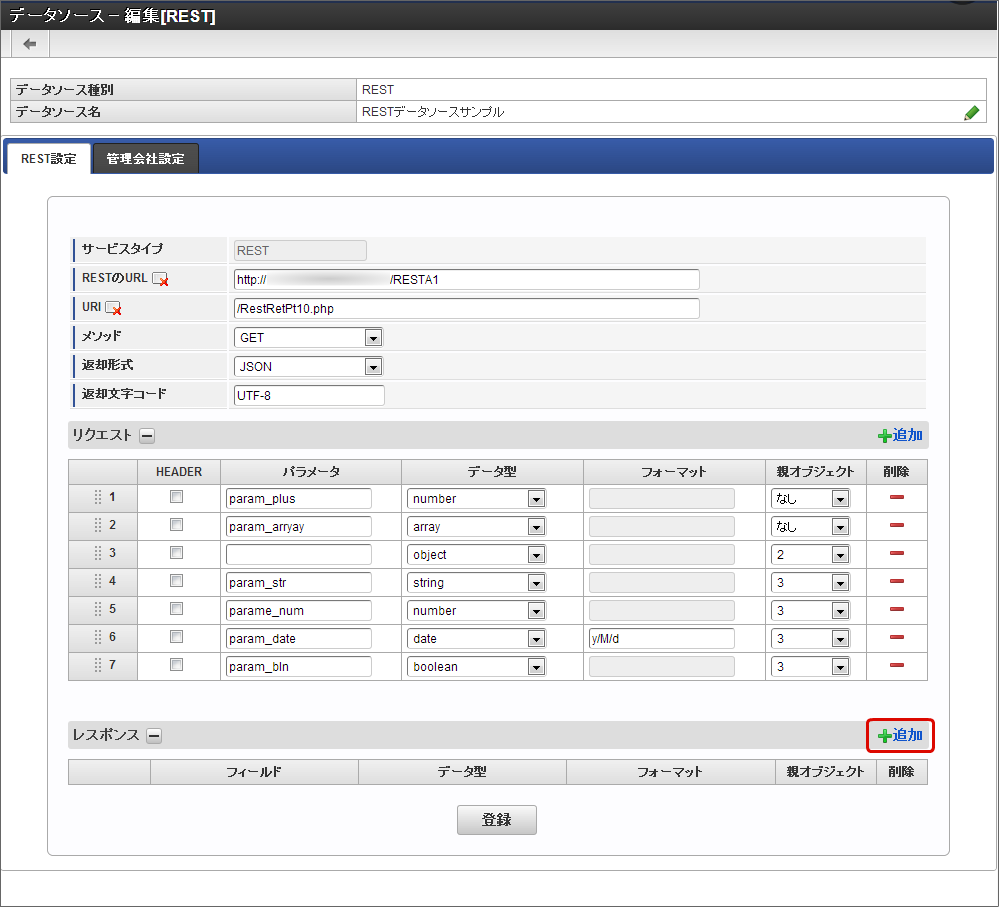Click the 登録 button

coord(496,820)
